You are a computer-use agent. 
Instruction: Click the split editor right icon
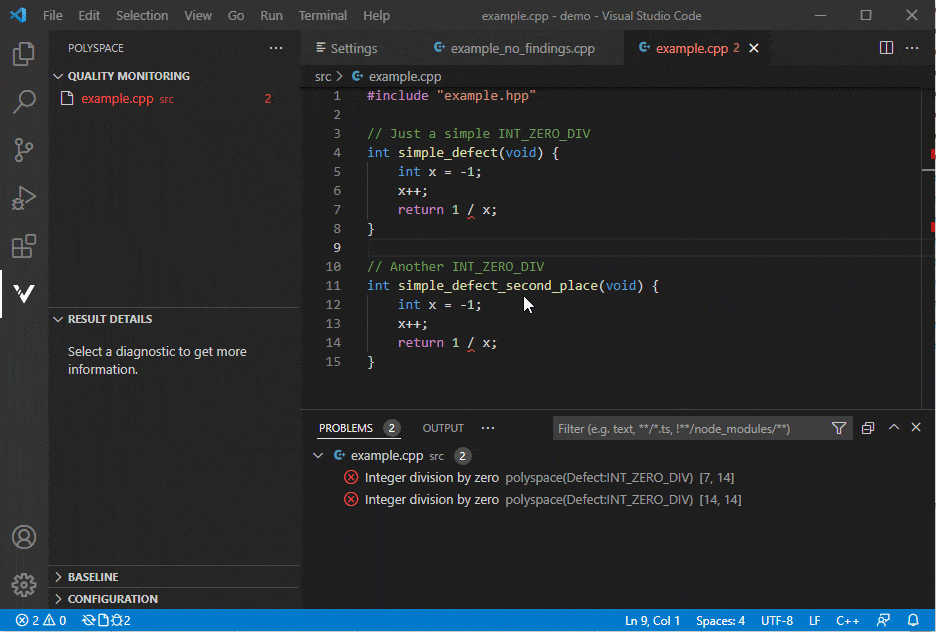pyautogui.click(x=886, y=48)
